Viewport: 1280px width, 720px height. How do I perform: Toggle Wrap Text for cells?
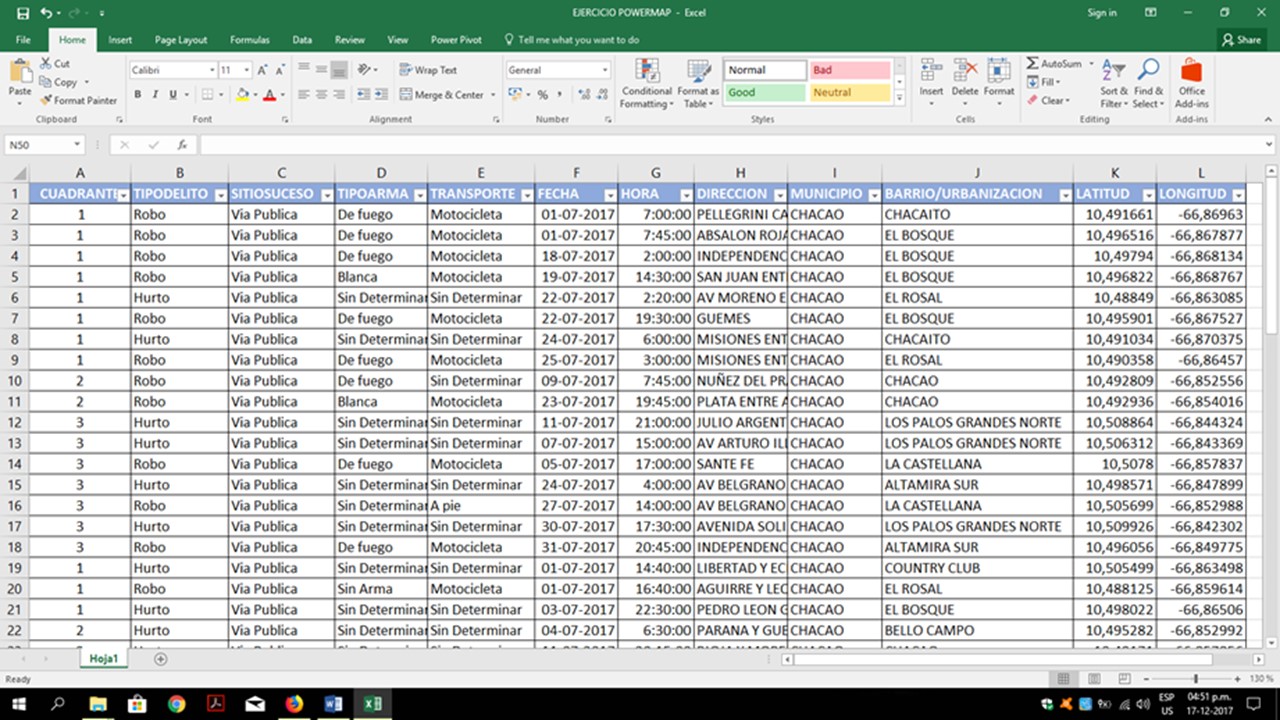[x=428, y=70]
